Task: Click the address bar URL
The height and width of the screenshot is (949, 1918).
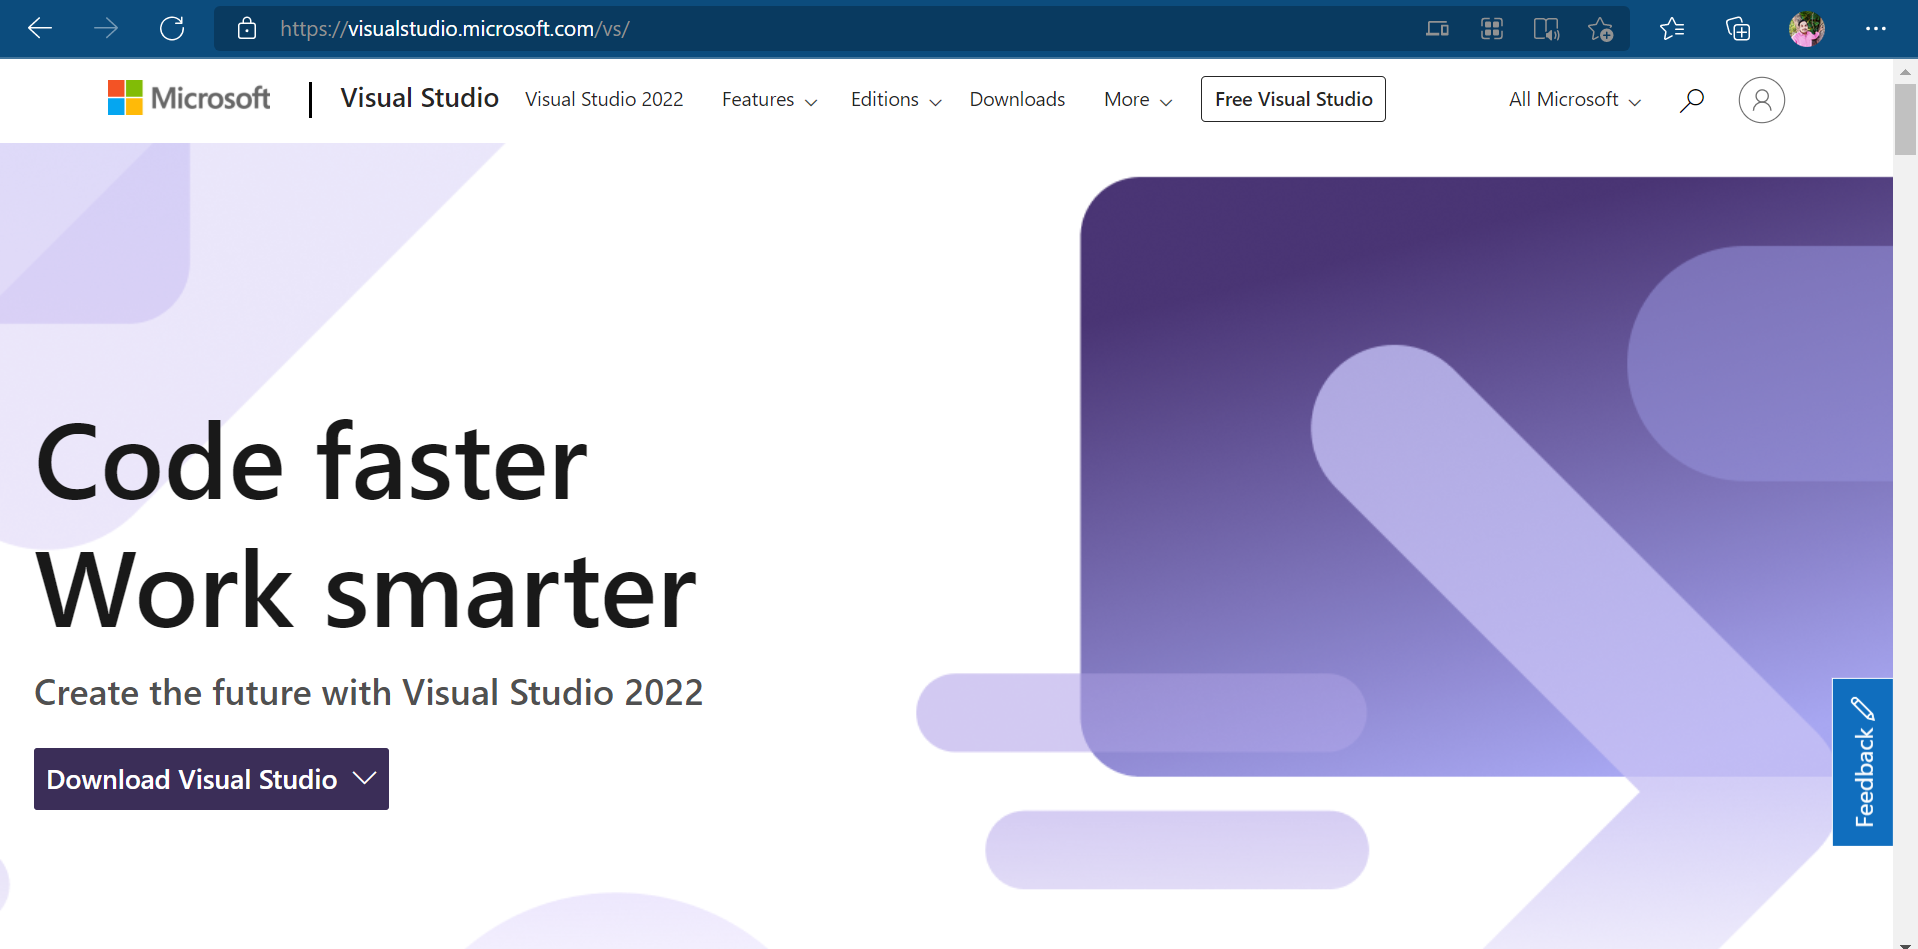Action: [455, 29]
